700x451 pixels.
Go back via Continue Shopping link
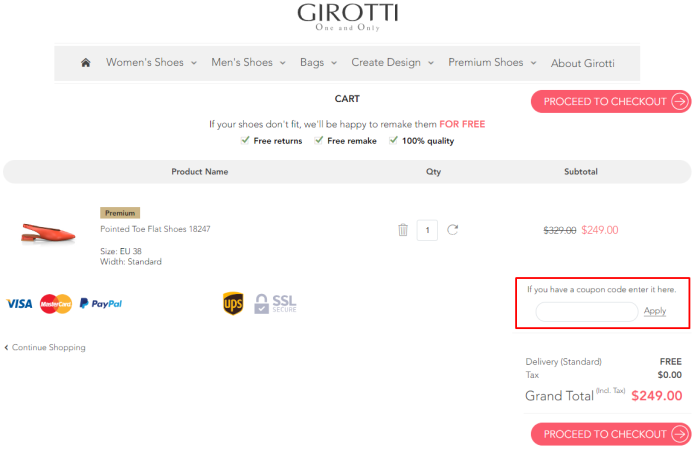click(x=45, y=347)
